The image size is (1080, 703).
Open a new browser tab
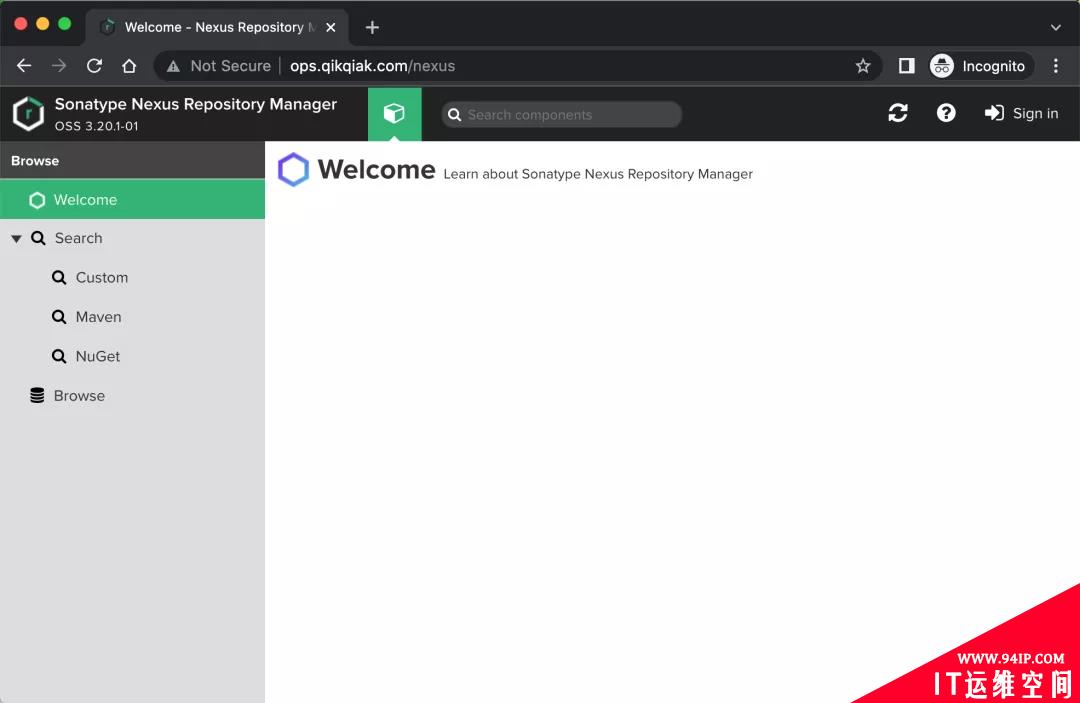click(x=372, y=28)
